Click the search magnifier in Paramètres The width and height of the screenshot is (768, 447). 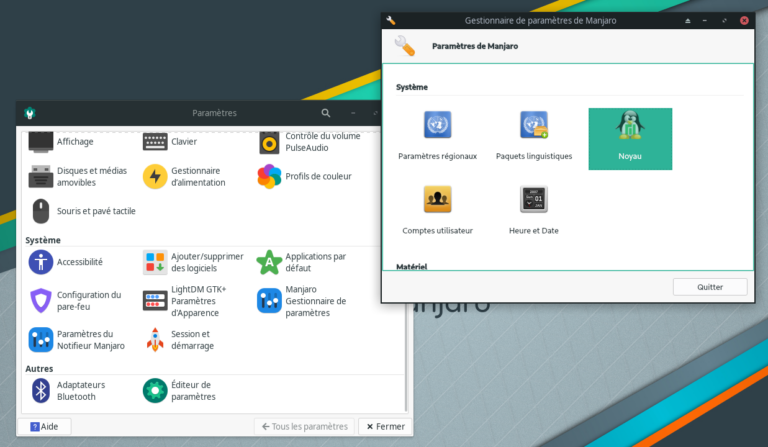click(325, 114)
